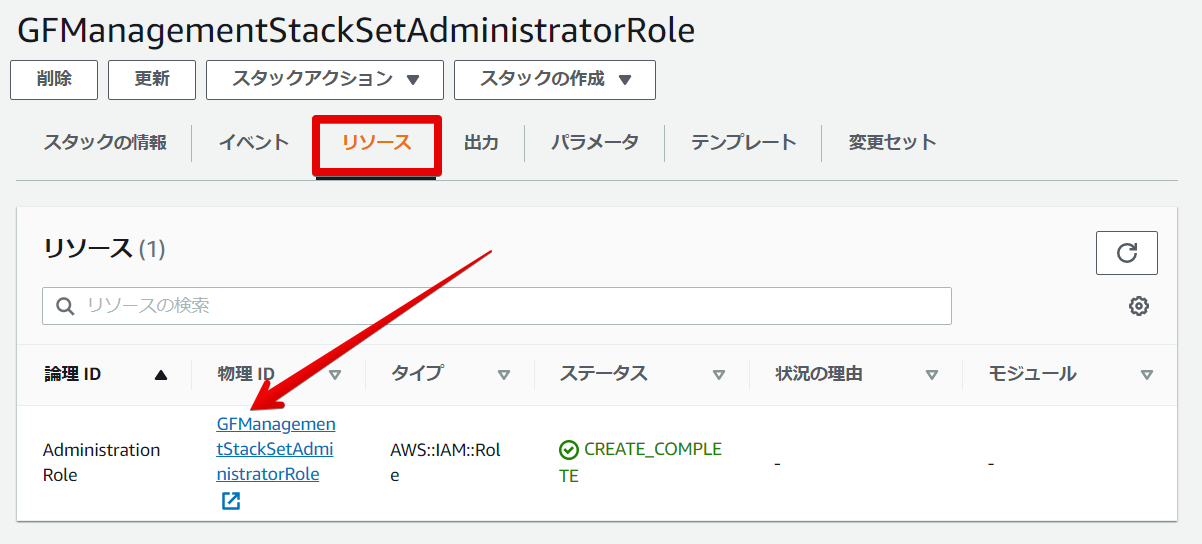Open the パラメータ tab
The width and height of the screenshot is (1202, 544).
pos(595,142)
